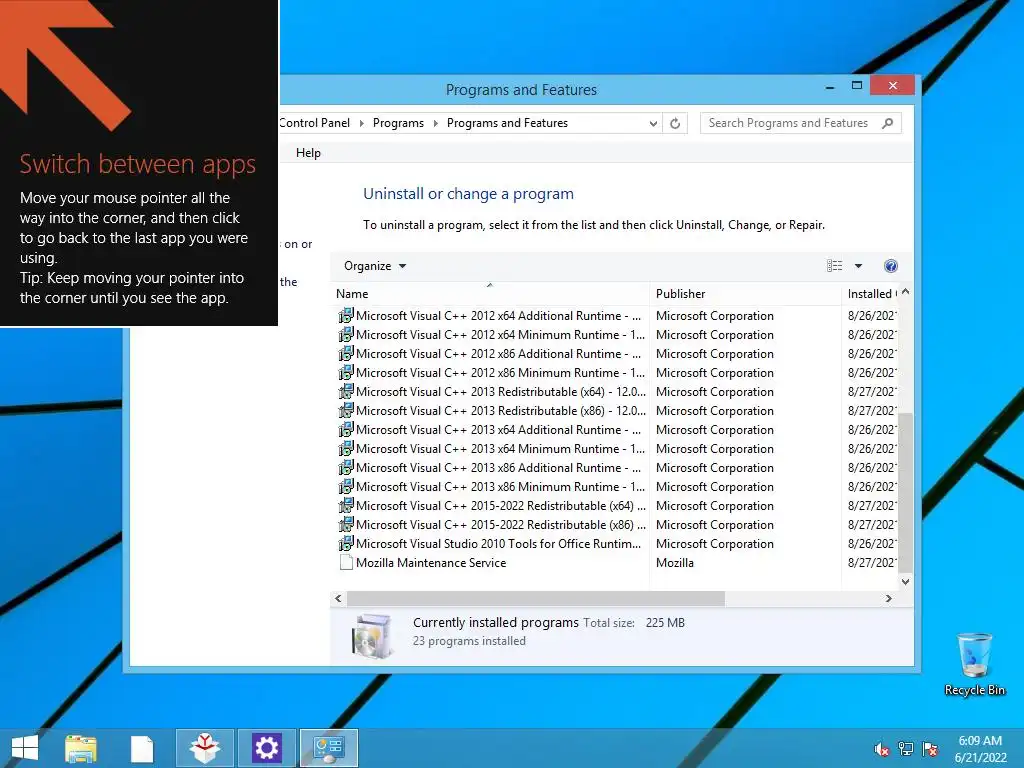Screen dimensions: 1024x768
Task: Open the view options dropdown arrow
Action: point(858,266)
